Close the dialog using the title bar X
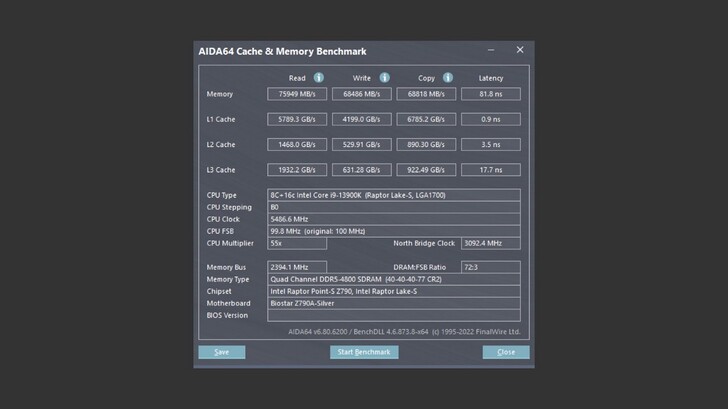728x409 pixels. click(519, 50)
